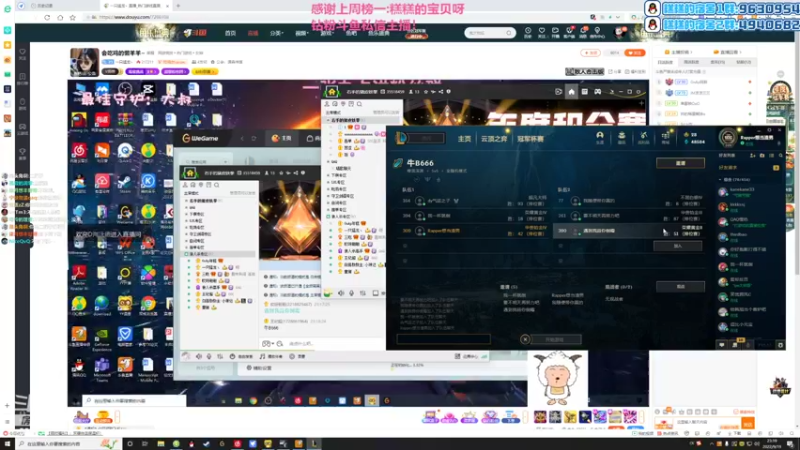Viewport: 800px width, 450px height.
Task: Open 鱼吧 in the Douyu navigation
Action: tap(352, 33)
